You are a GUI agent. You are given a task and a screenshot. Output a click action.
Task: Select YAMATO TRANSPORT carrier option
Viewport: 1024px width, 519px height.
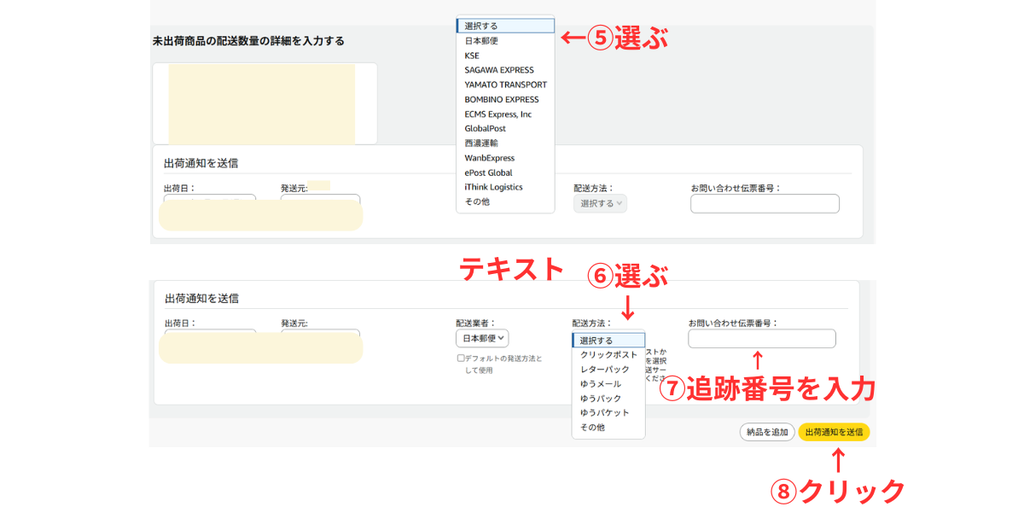click(x=505, y=85)
